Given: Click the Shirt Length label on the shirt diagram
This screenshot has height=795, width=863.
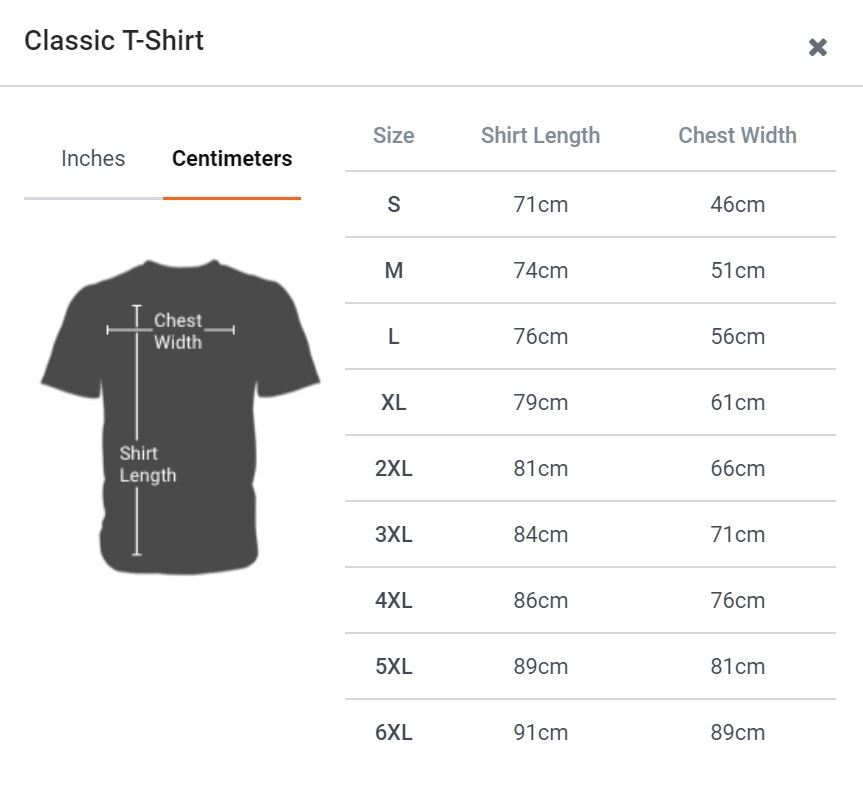Looking at the screenshot, I should tap(147, 464).
